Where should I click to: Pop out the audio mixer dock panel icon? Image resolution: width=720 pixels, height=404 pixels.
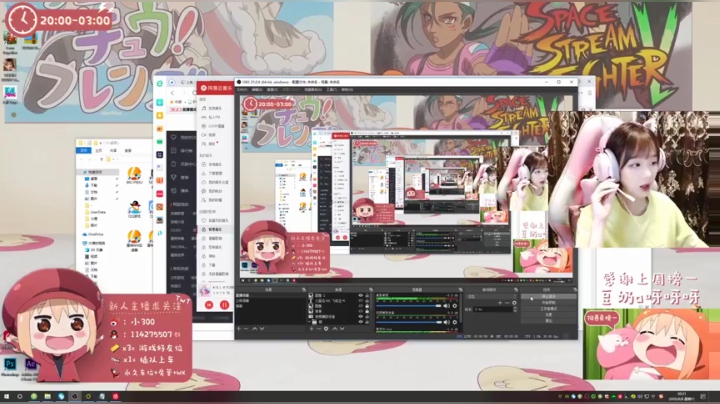point(461,289)
